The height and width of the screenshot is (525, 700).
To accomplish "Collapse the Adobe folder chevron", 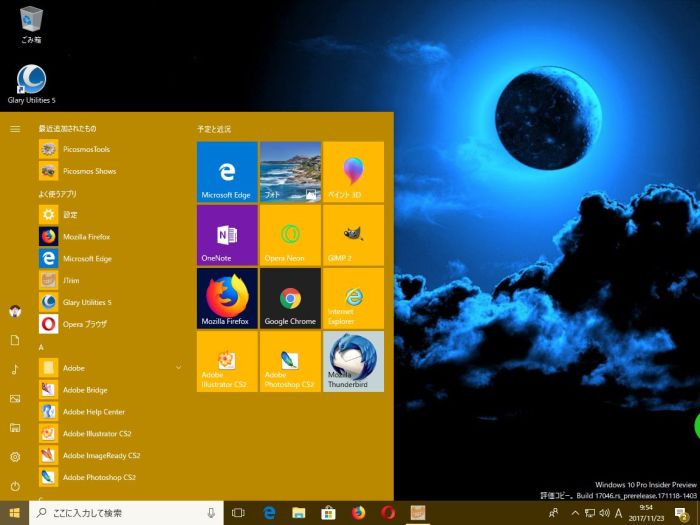I will (x=178, y=368).
